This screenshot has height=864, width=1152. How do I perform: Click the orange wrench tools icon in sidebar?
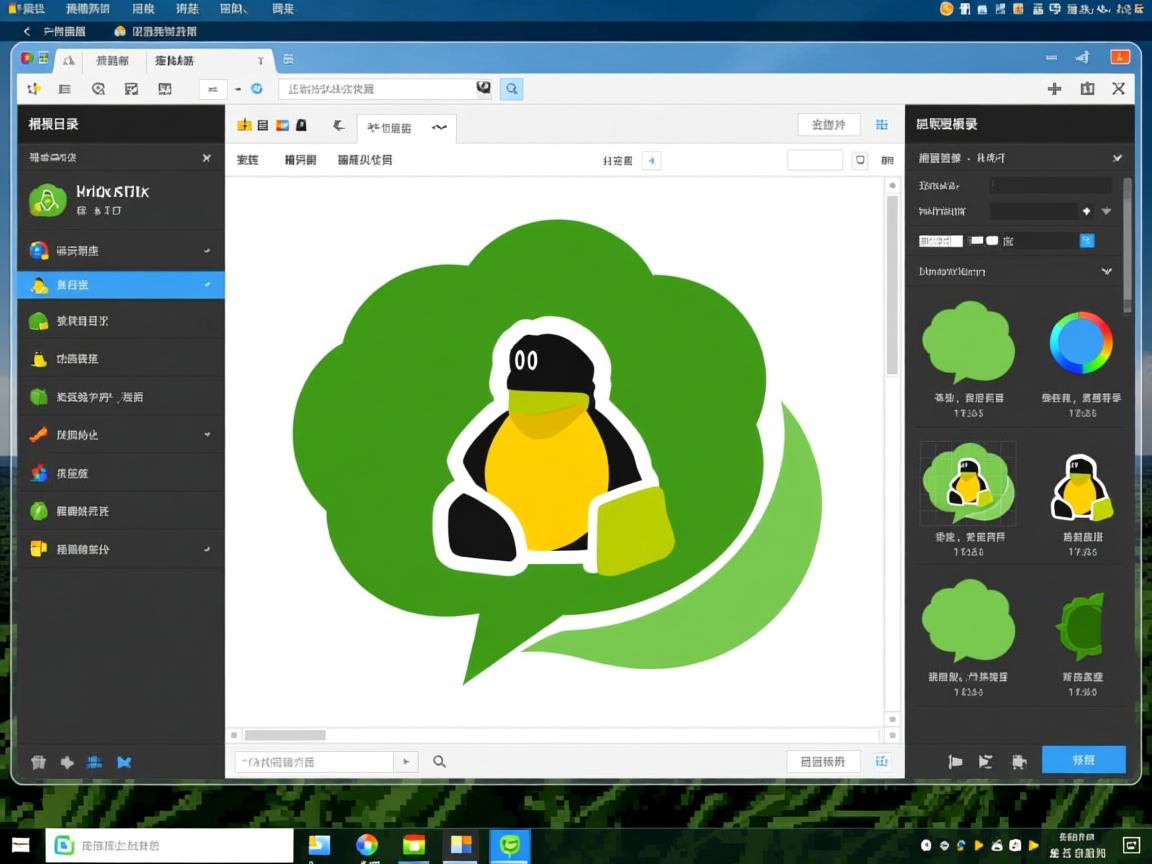38,435
